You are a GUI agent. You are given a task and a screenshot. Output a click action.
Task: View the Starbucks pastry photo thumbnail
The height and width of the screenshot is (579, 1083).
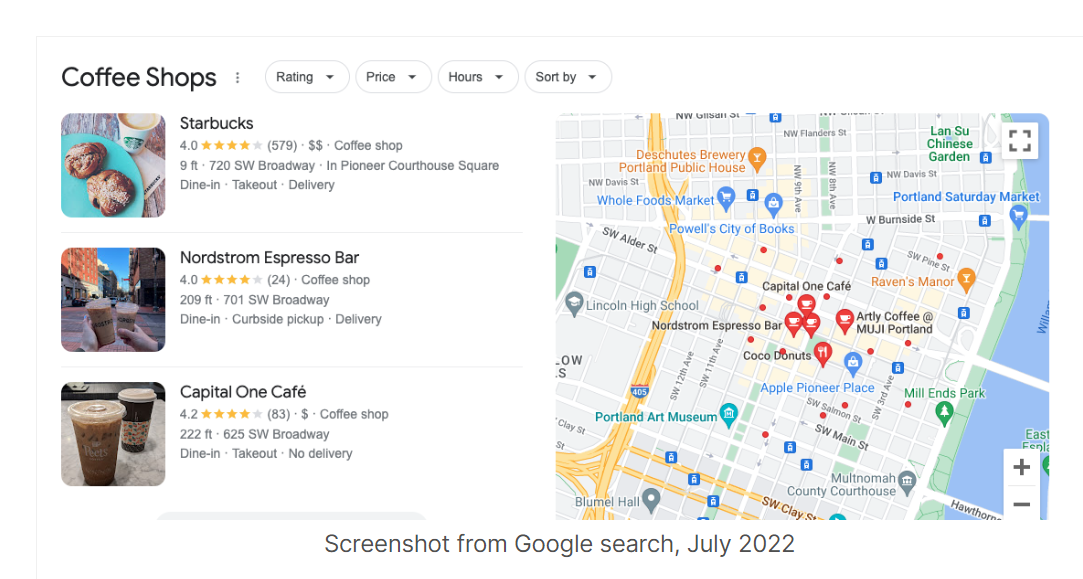113,165
